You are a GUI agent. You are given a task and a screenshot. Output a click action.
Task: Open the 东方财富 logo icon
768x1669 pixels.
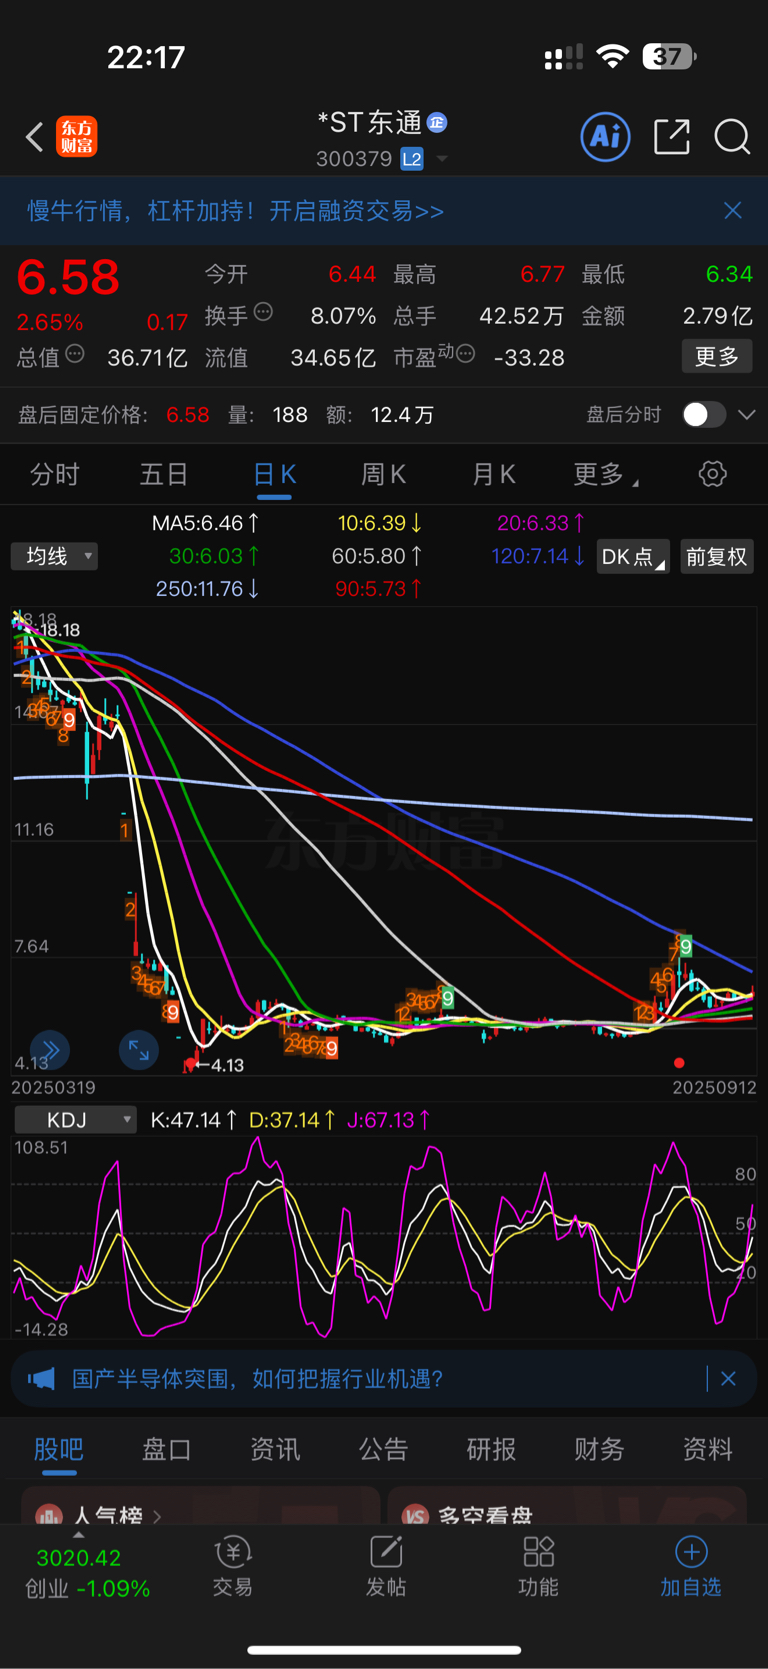77,137
